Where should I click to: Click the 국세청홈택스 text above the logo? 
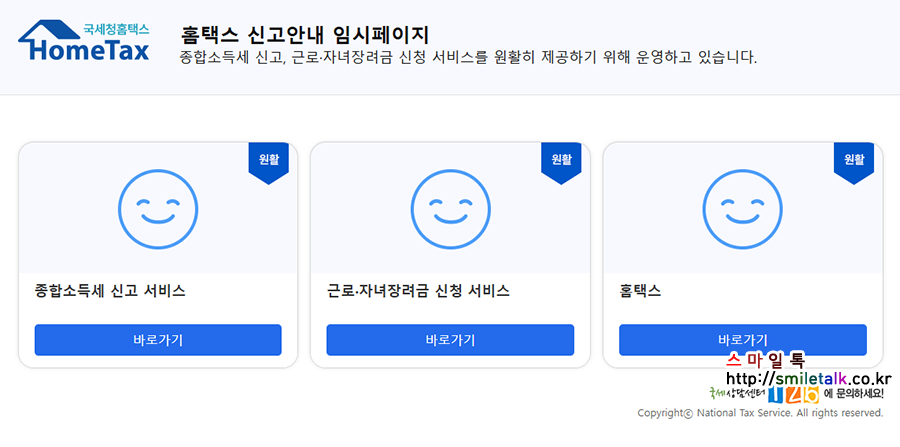(117, 28)
